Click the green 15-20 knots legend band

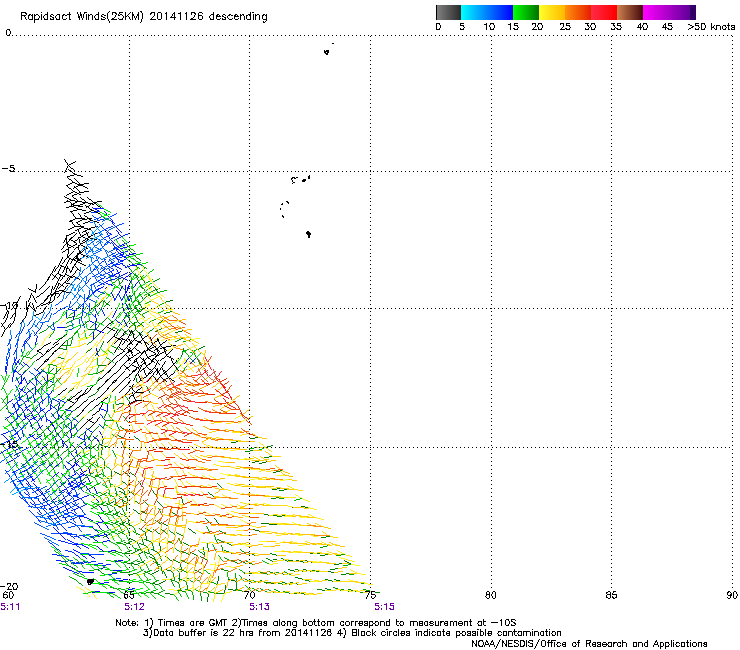click(x=526, y=12)
